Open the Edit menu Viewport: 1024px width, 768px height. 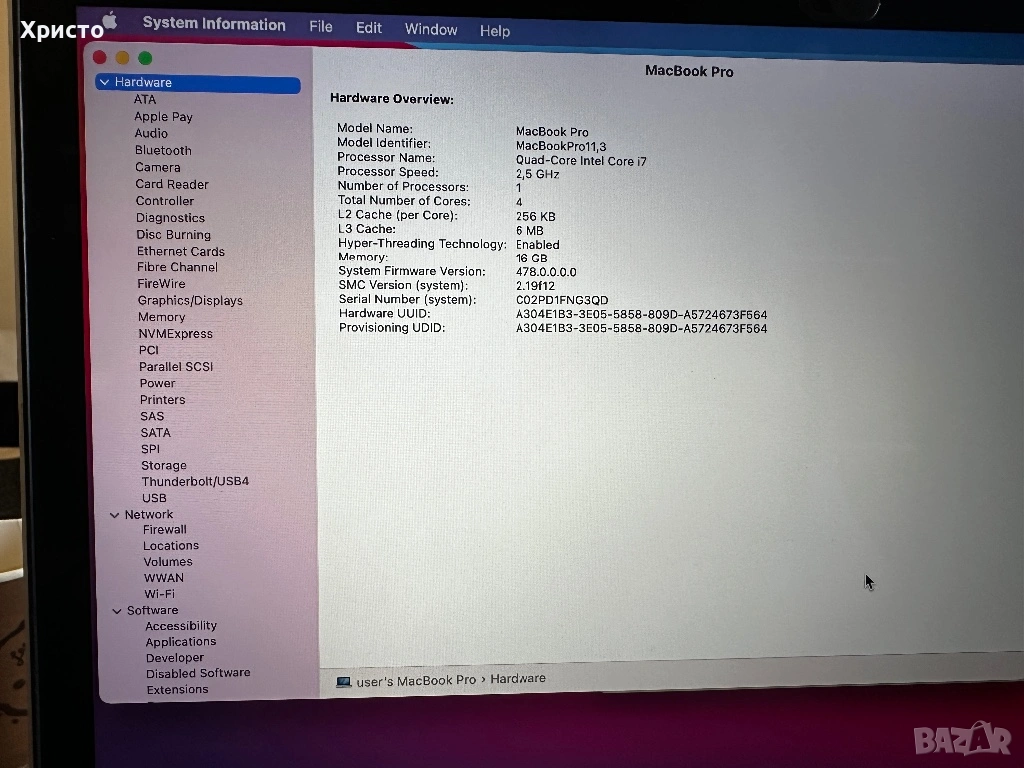click(369, 28)
